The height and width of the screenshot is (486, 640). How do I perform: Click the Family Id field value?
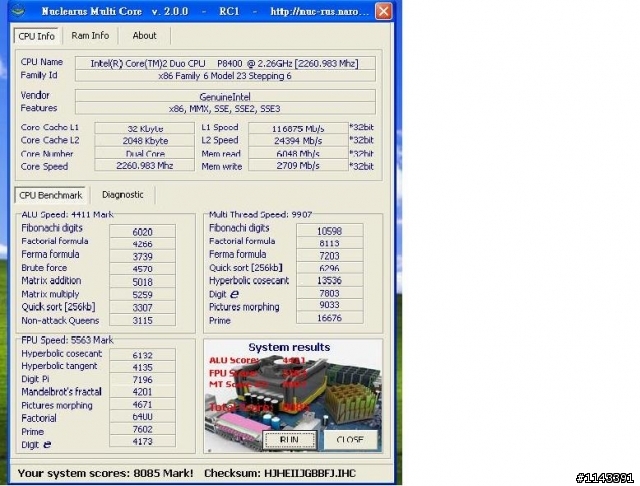tap(225, 76)
